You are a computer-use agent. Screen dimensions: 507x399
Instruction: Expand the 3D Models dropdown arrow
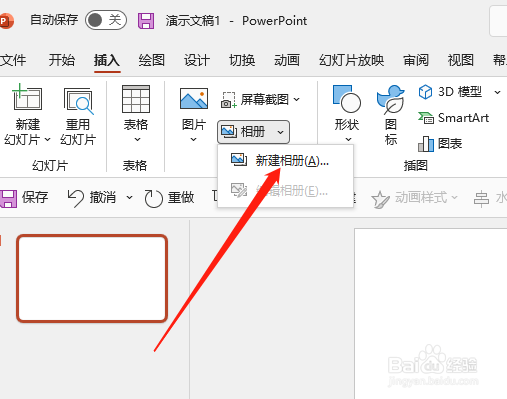coord(497,92)
